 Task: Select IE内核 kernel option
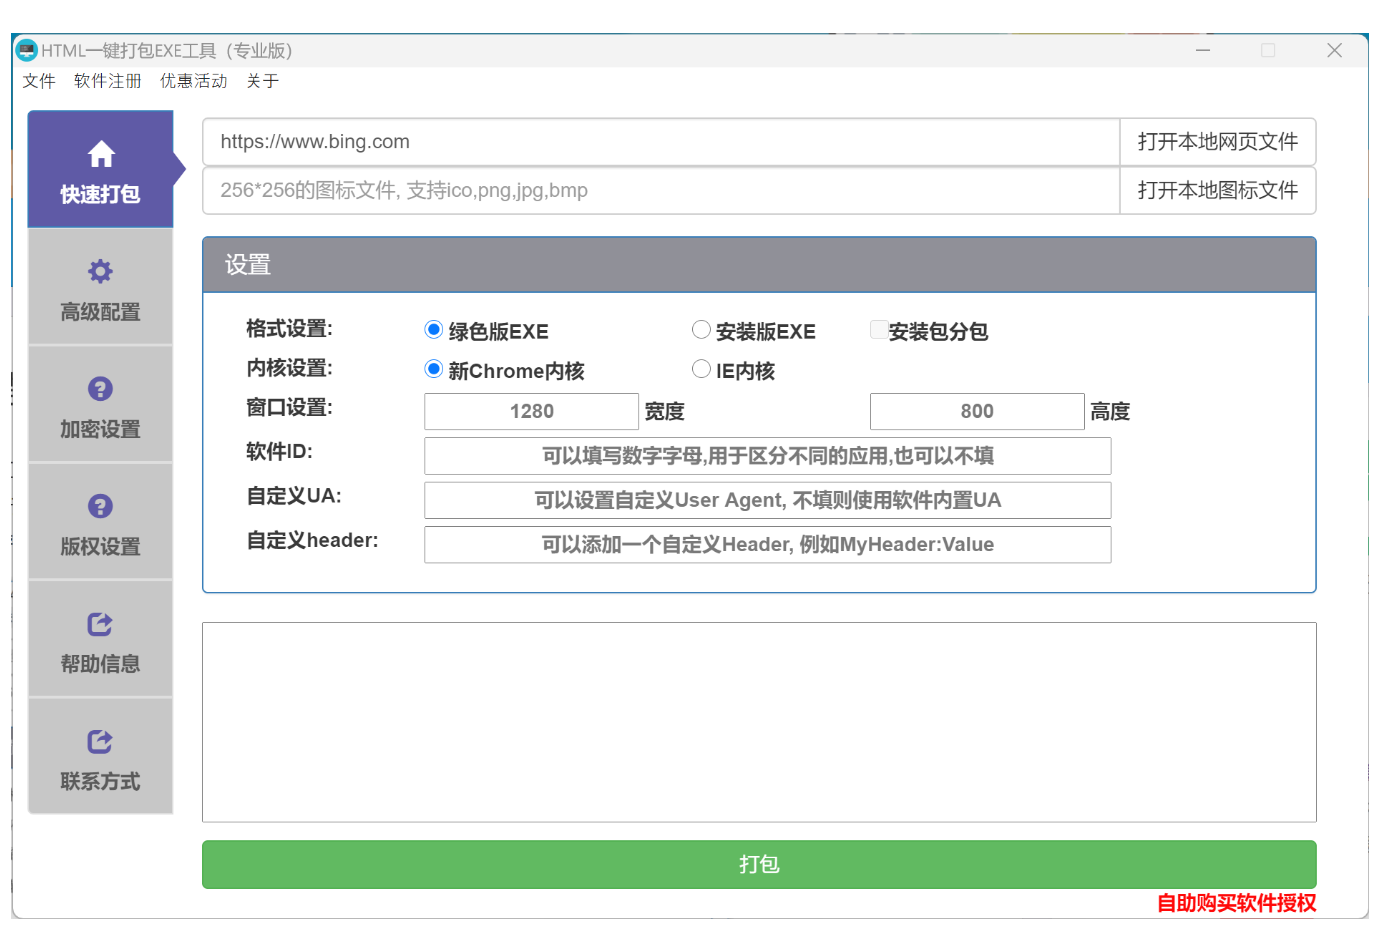pyautogui.click(x=701, y=368)
